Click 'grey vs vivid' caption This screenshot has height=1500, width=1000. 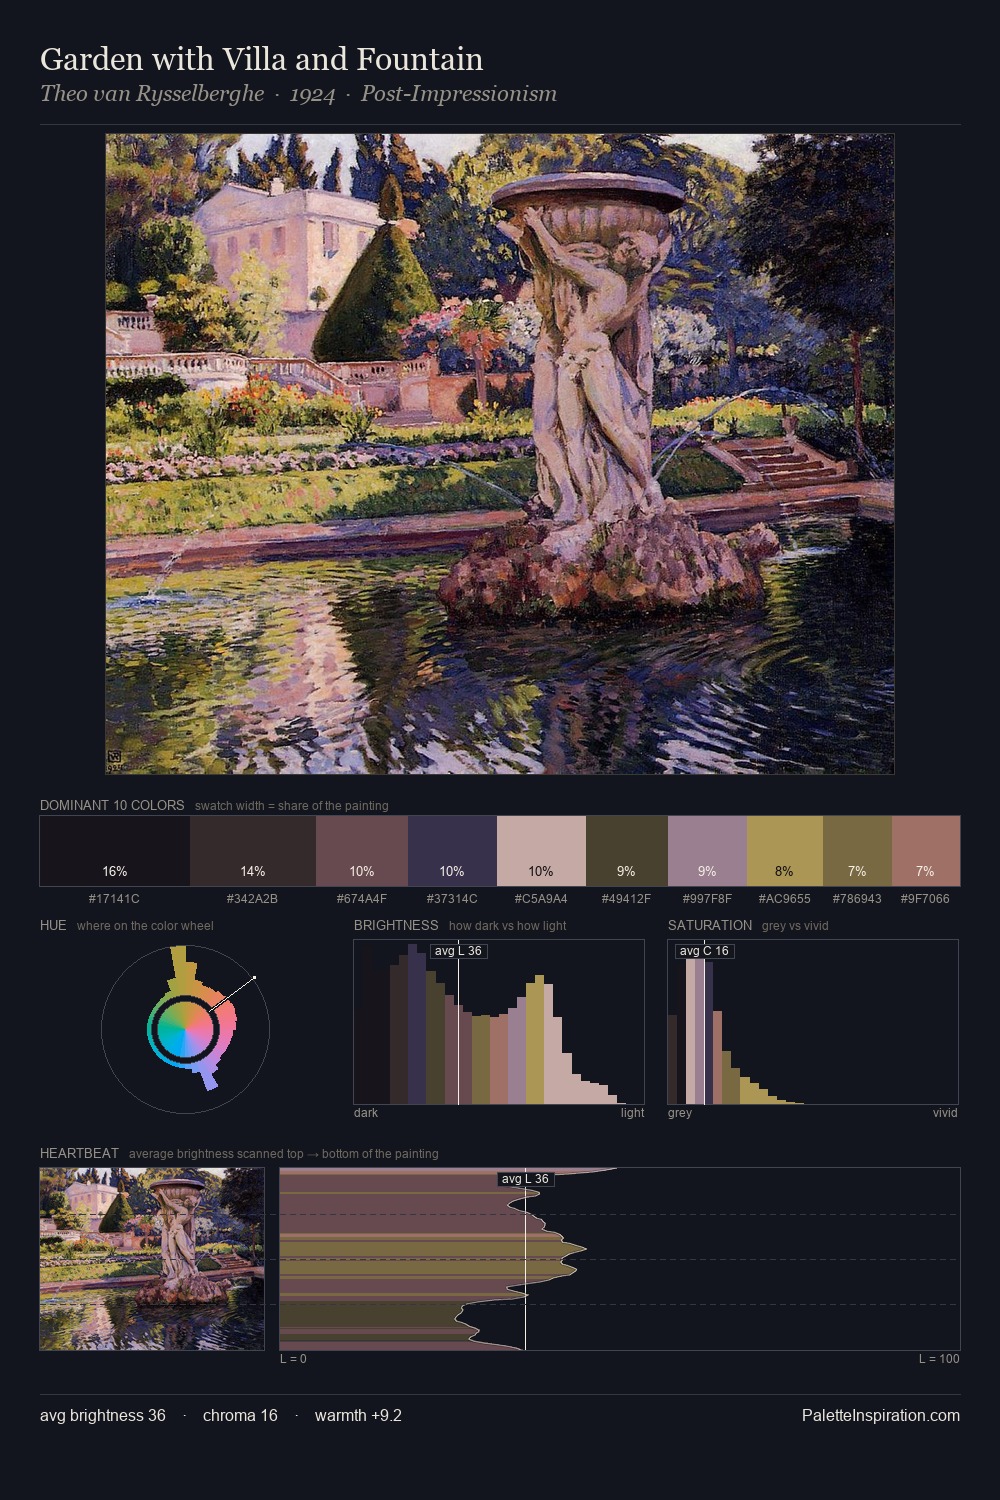click(x=795, y=926)
